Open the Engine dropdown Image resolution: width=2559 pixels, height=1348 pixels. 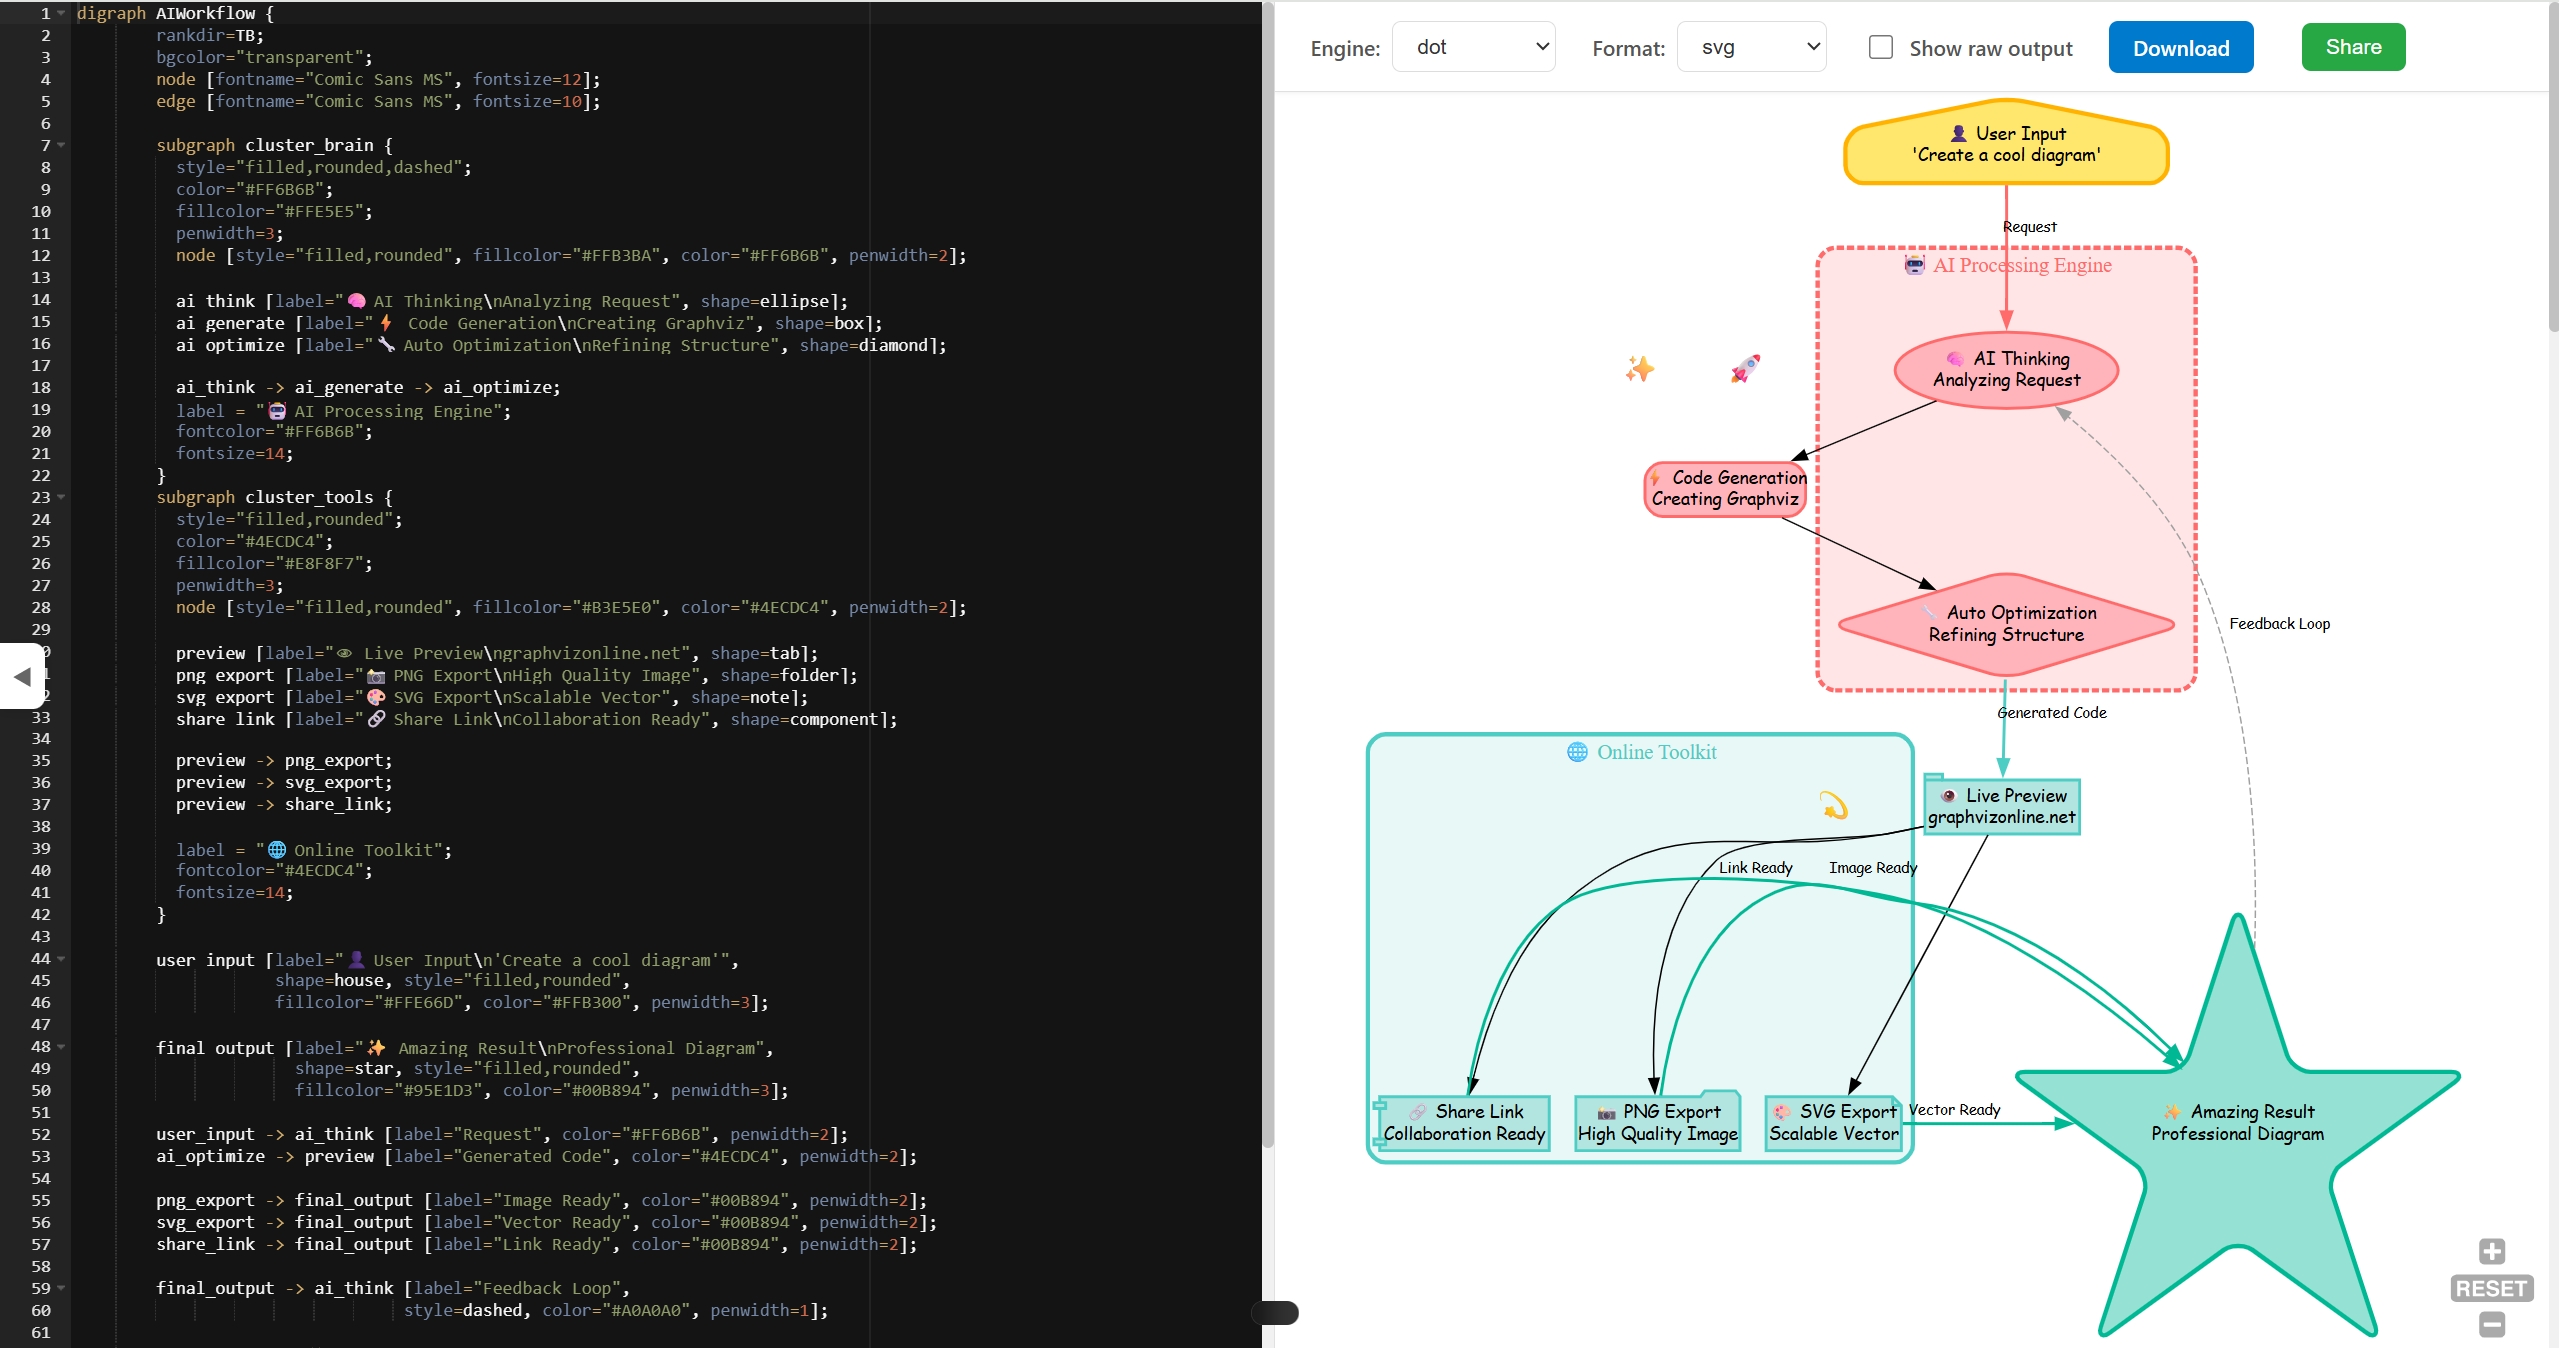click(1474, 46)
